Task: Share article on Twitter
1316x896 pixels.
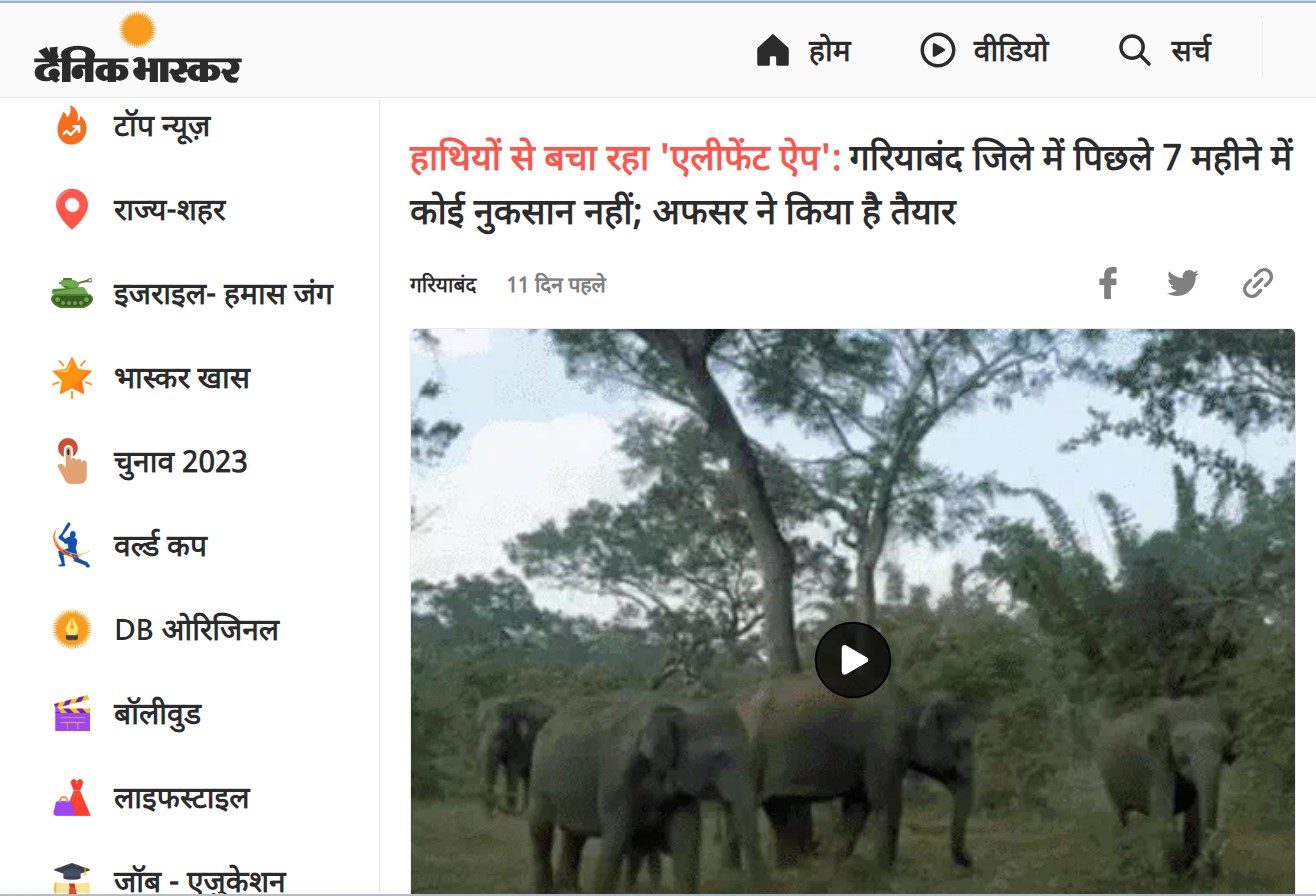Action: tap(1182, 284)
